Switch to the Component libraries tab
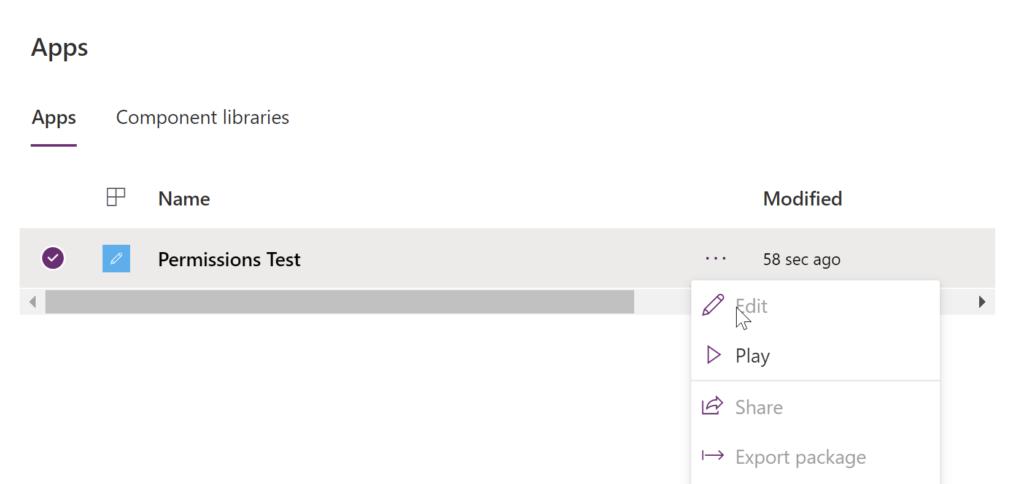 202,118
